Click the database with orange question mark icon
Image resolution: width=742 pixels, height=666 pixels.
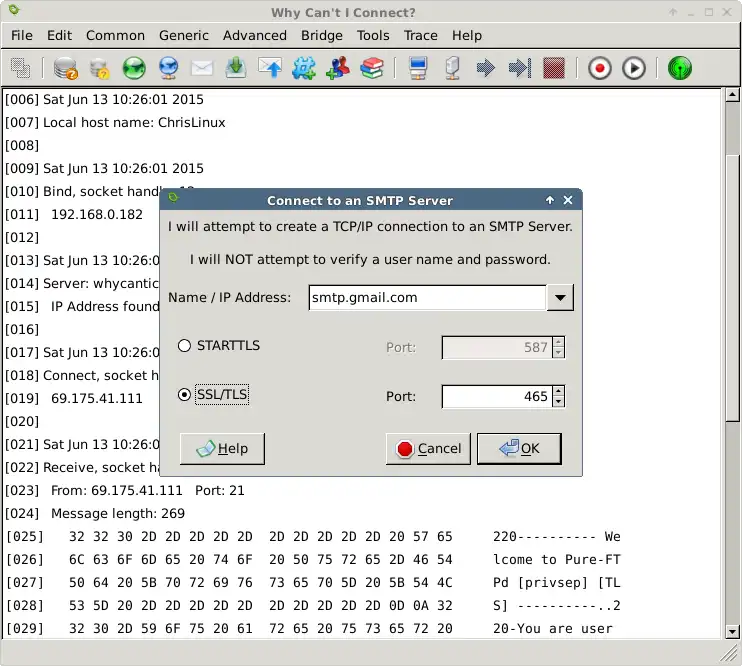click(65, 68)
